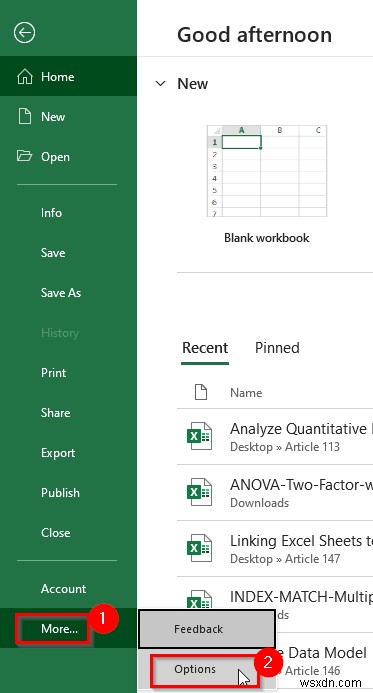Open the Share option
Viewport: 373px width, 693px height.
(55, 412)
